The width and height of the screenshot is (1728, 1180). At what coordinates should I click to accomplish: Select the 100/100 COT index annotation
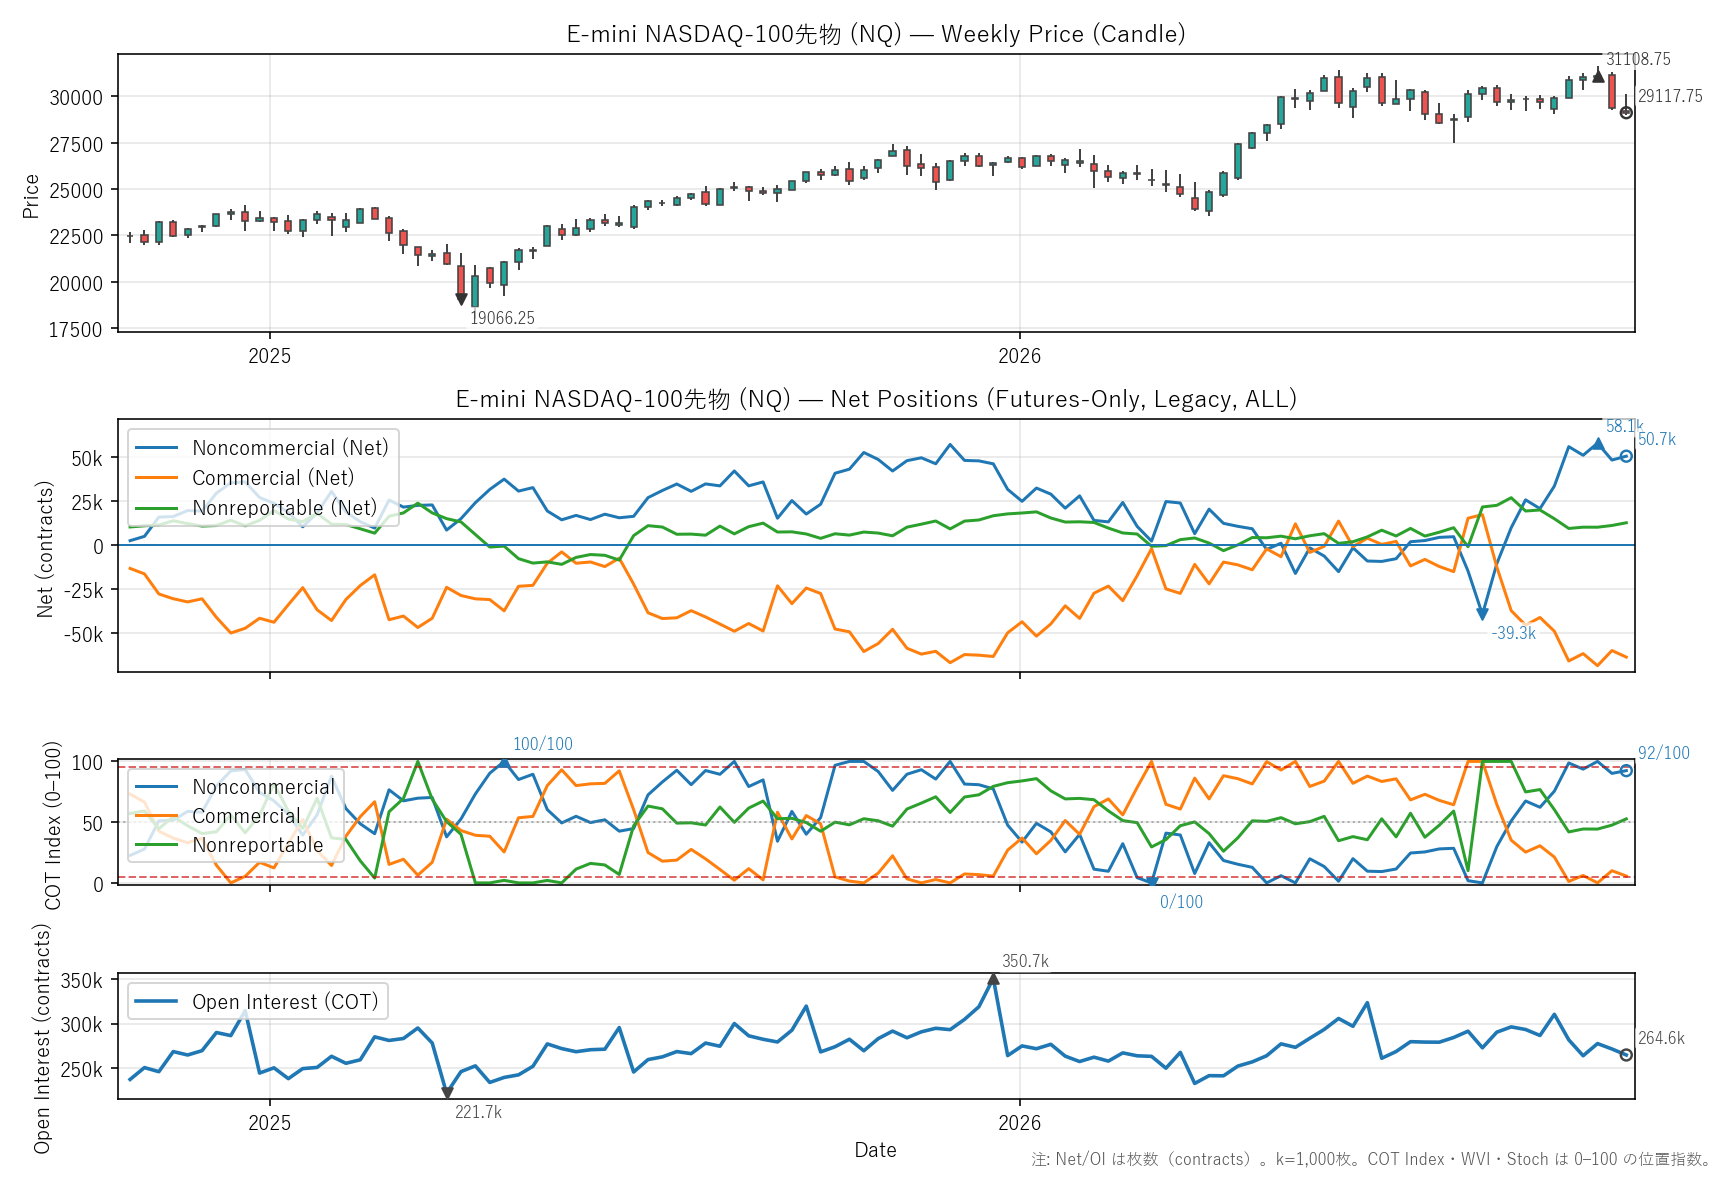pyautogui.click(x=543, y=744)
